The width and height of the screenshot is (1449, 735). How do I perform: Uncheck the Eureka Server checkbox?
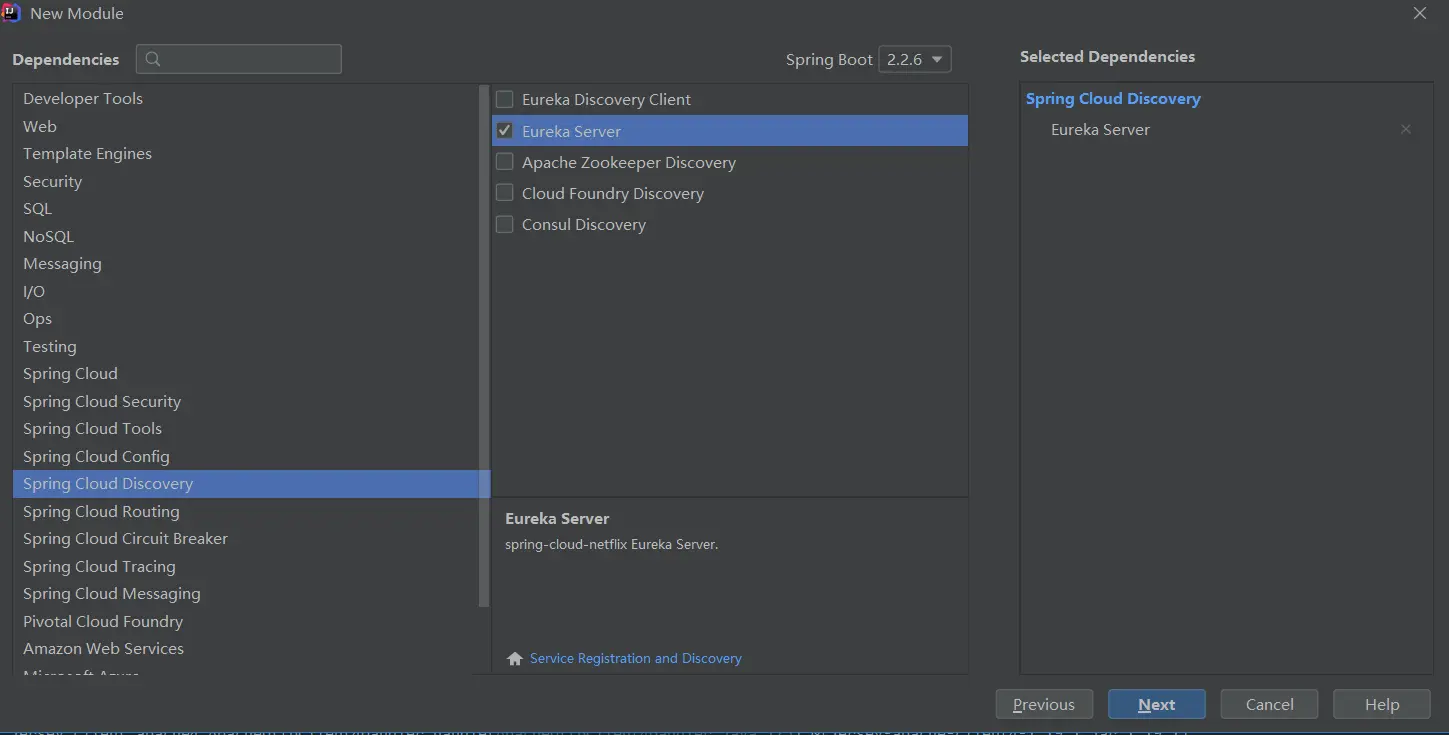[x=505, y=130]
